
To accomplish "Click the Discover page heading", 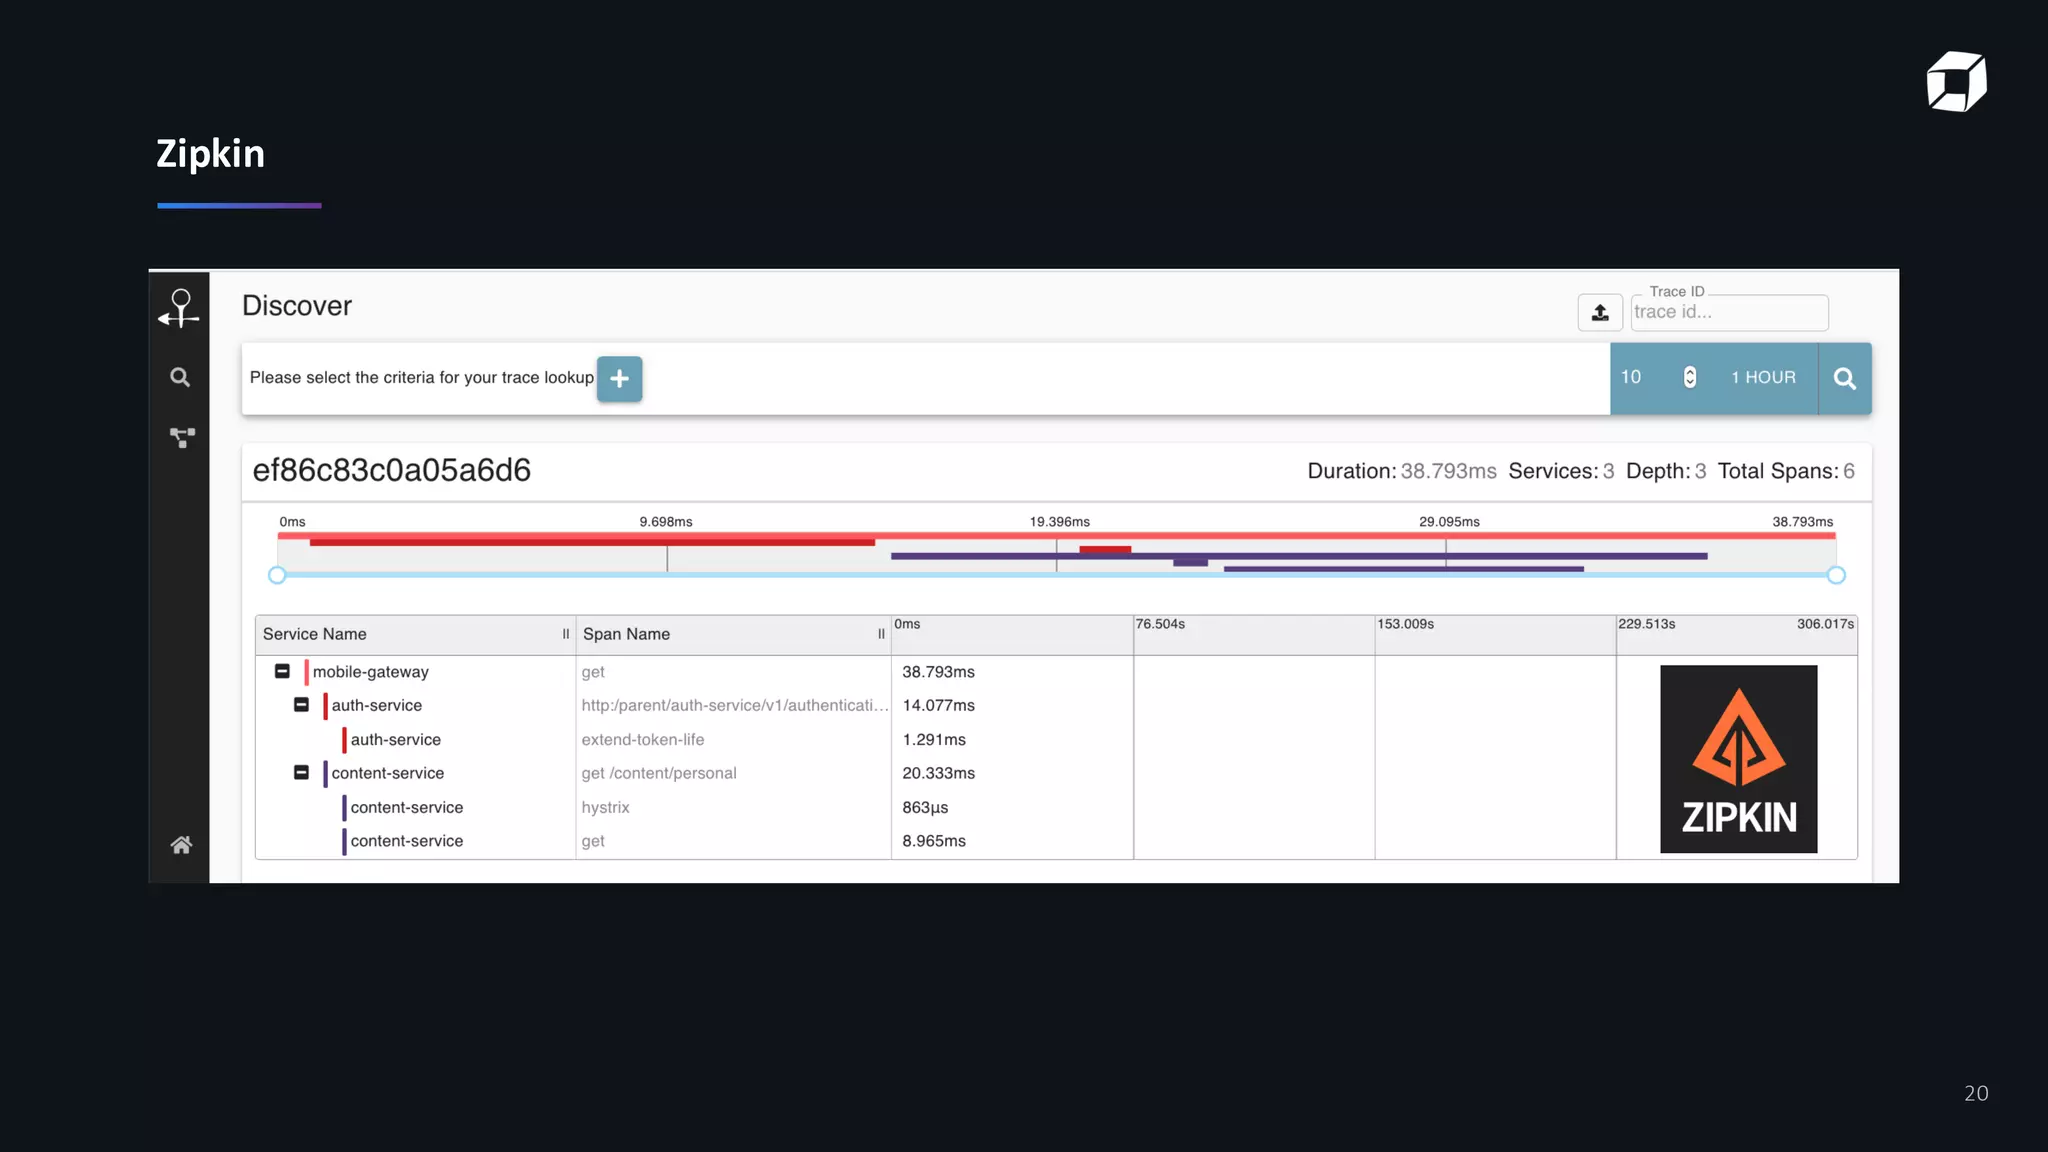I will coord(297,305).
